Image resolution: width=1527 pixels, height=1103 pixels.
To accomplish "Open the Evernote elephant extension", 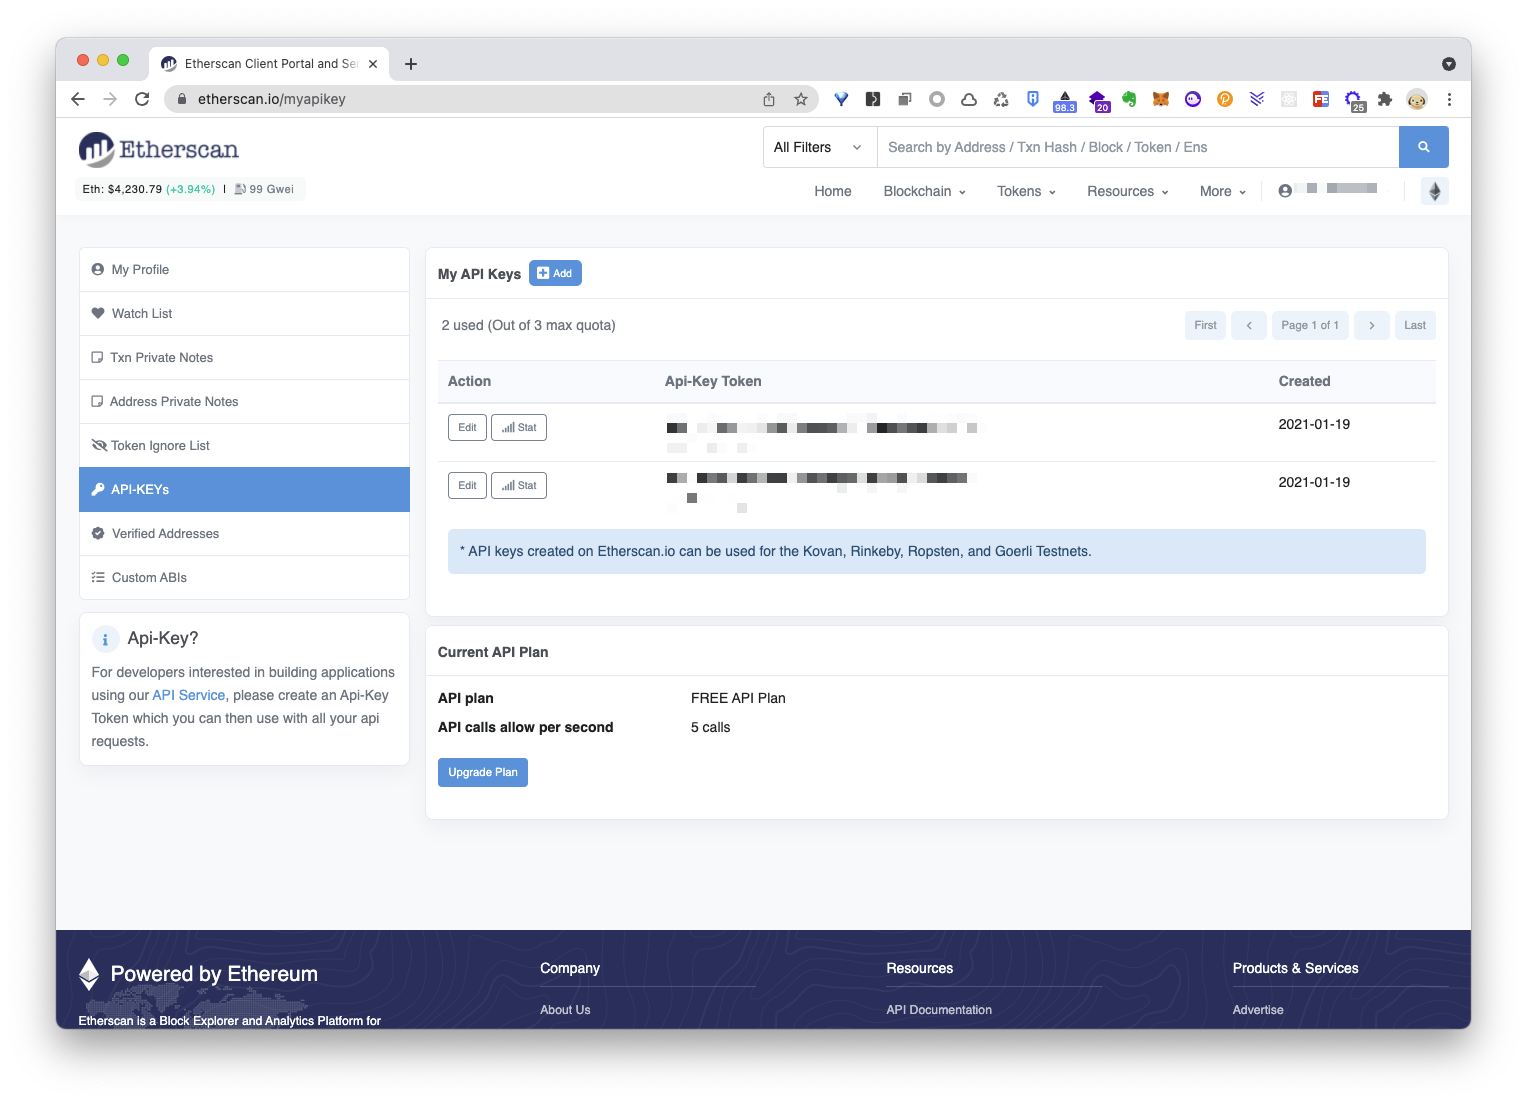I will click(x=1129, y=99).
